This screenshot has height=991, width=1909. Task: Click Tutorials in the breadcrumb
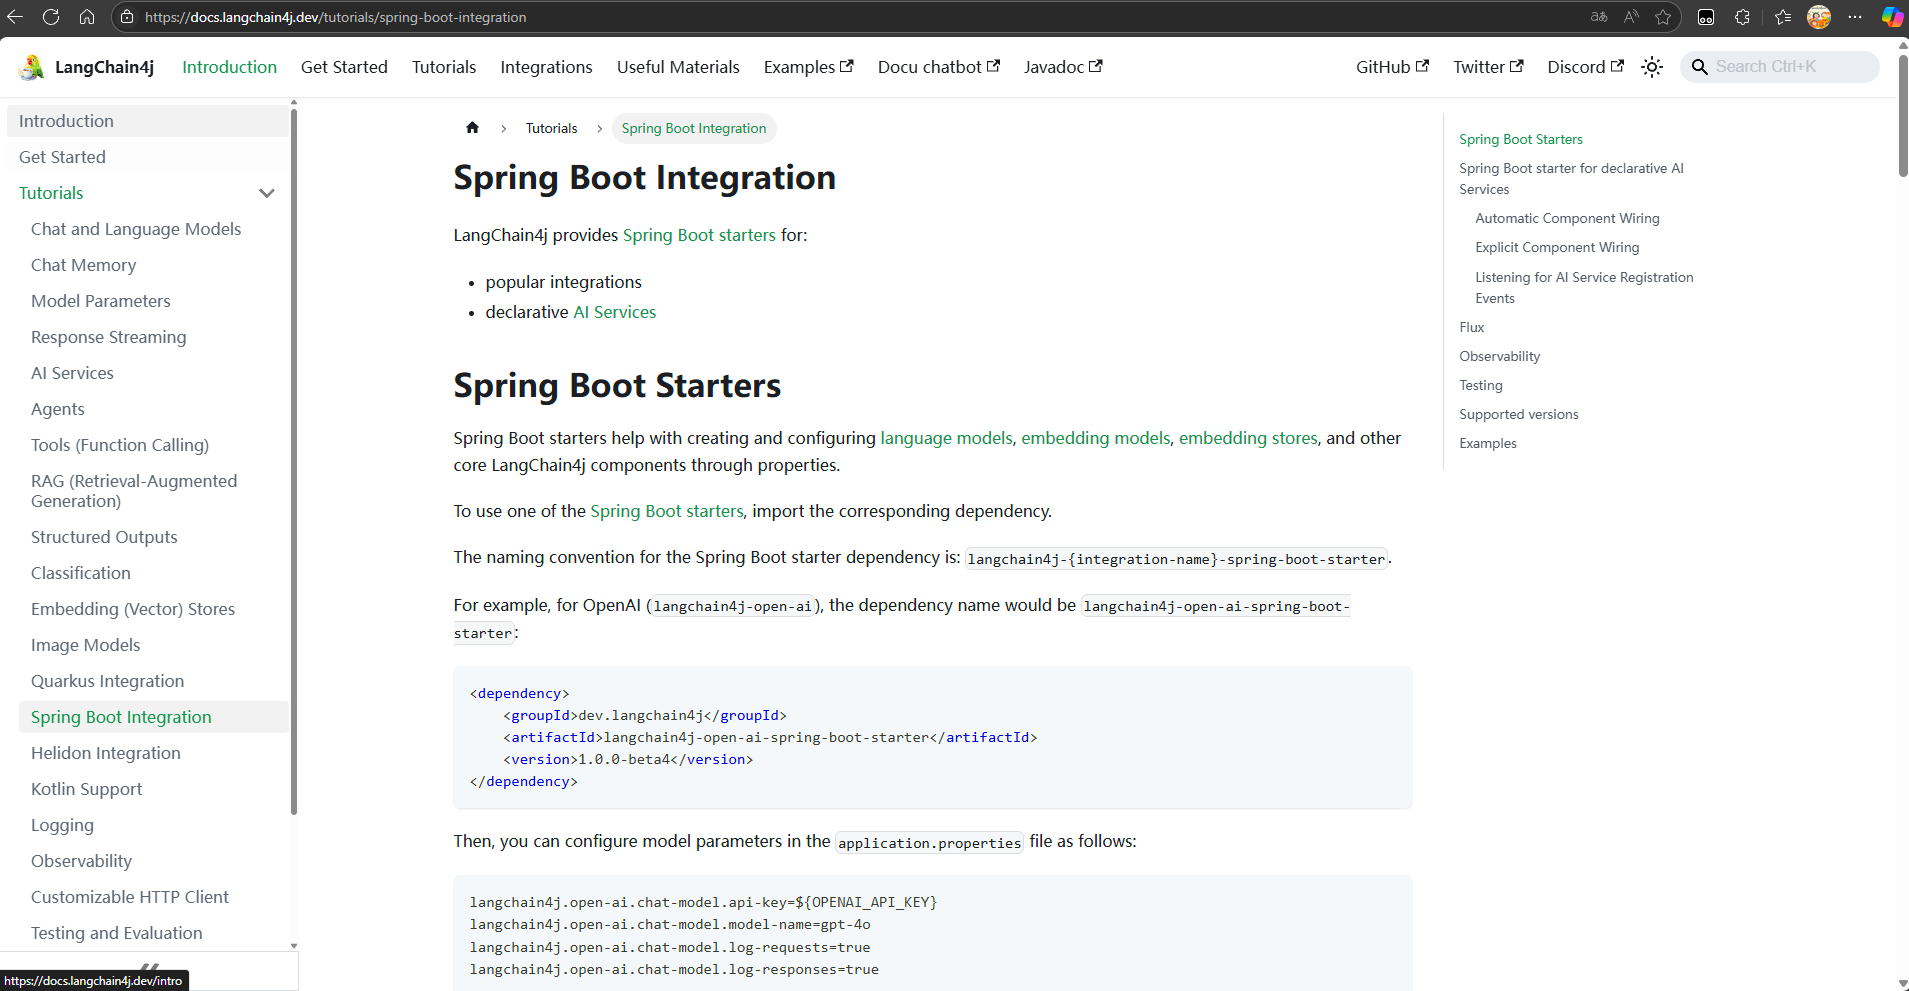(x=551, y=128)
